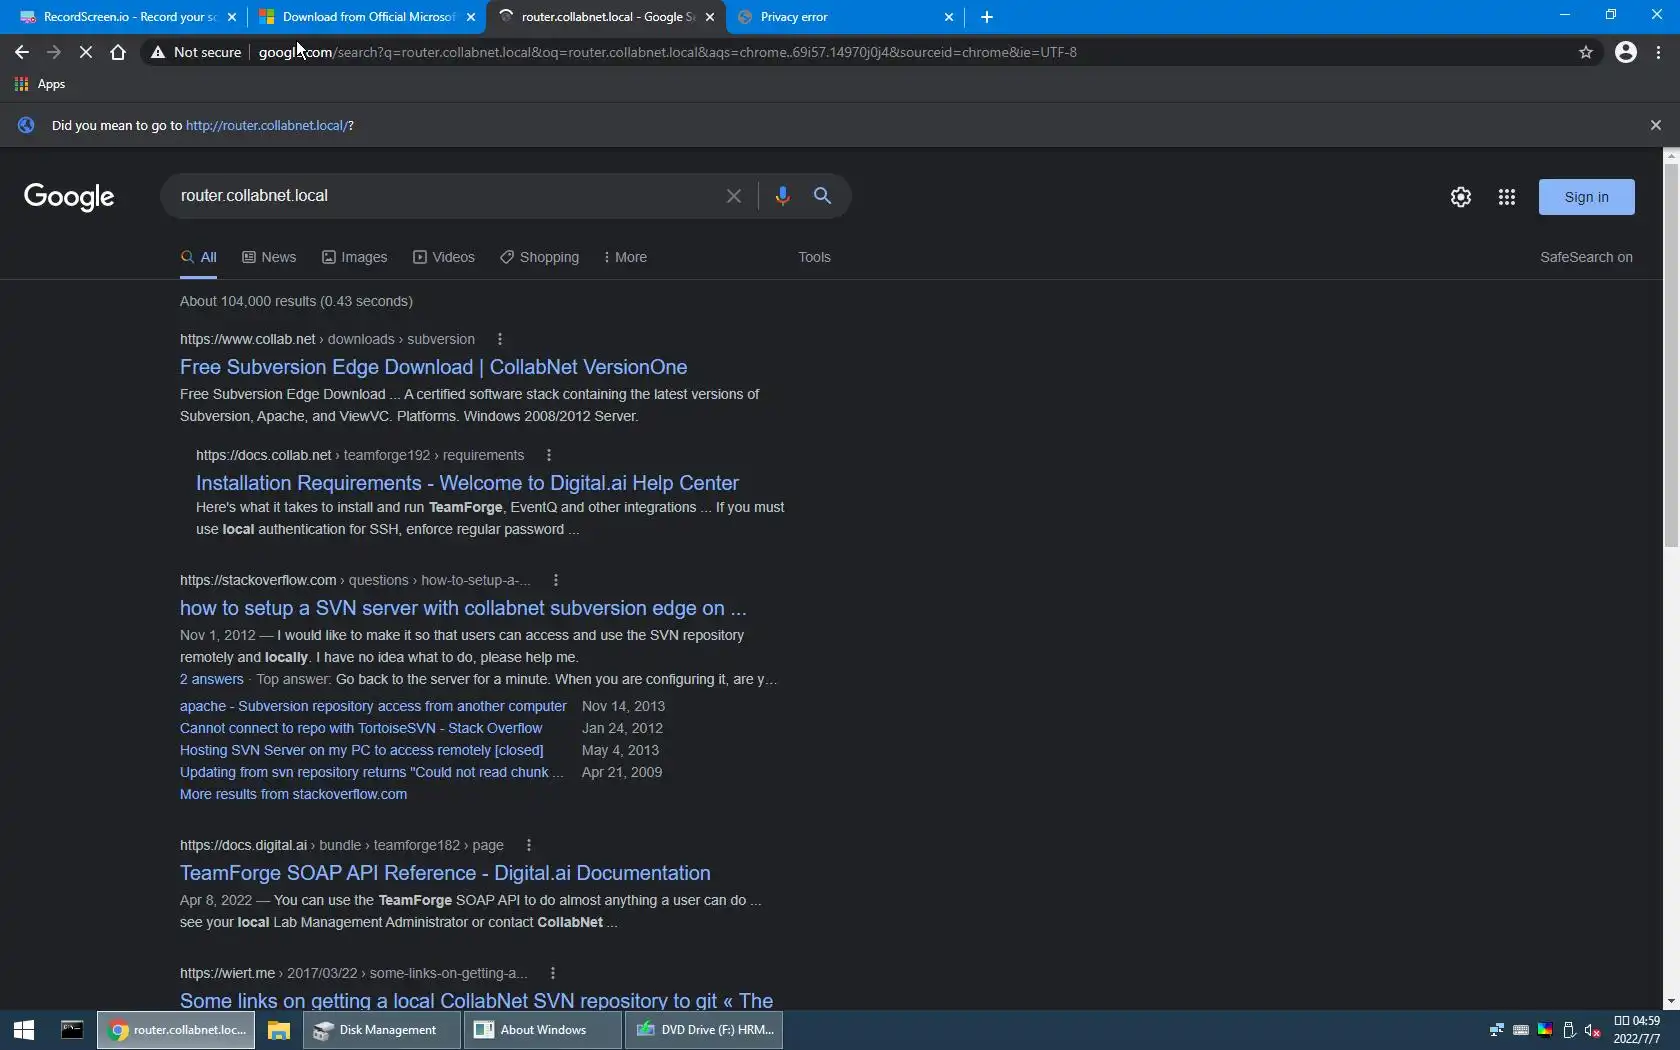
Task: Open Chrome three-dot menu
Action: pyautogui.click(x=1659, y=52)
